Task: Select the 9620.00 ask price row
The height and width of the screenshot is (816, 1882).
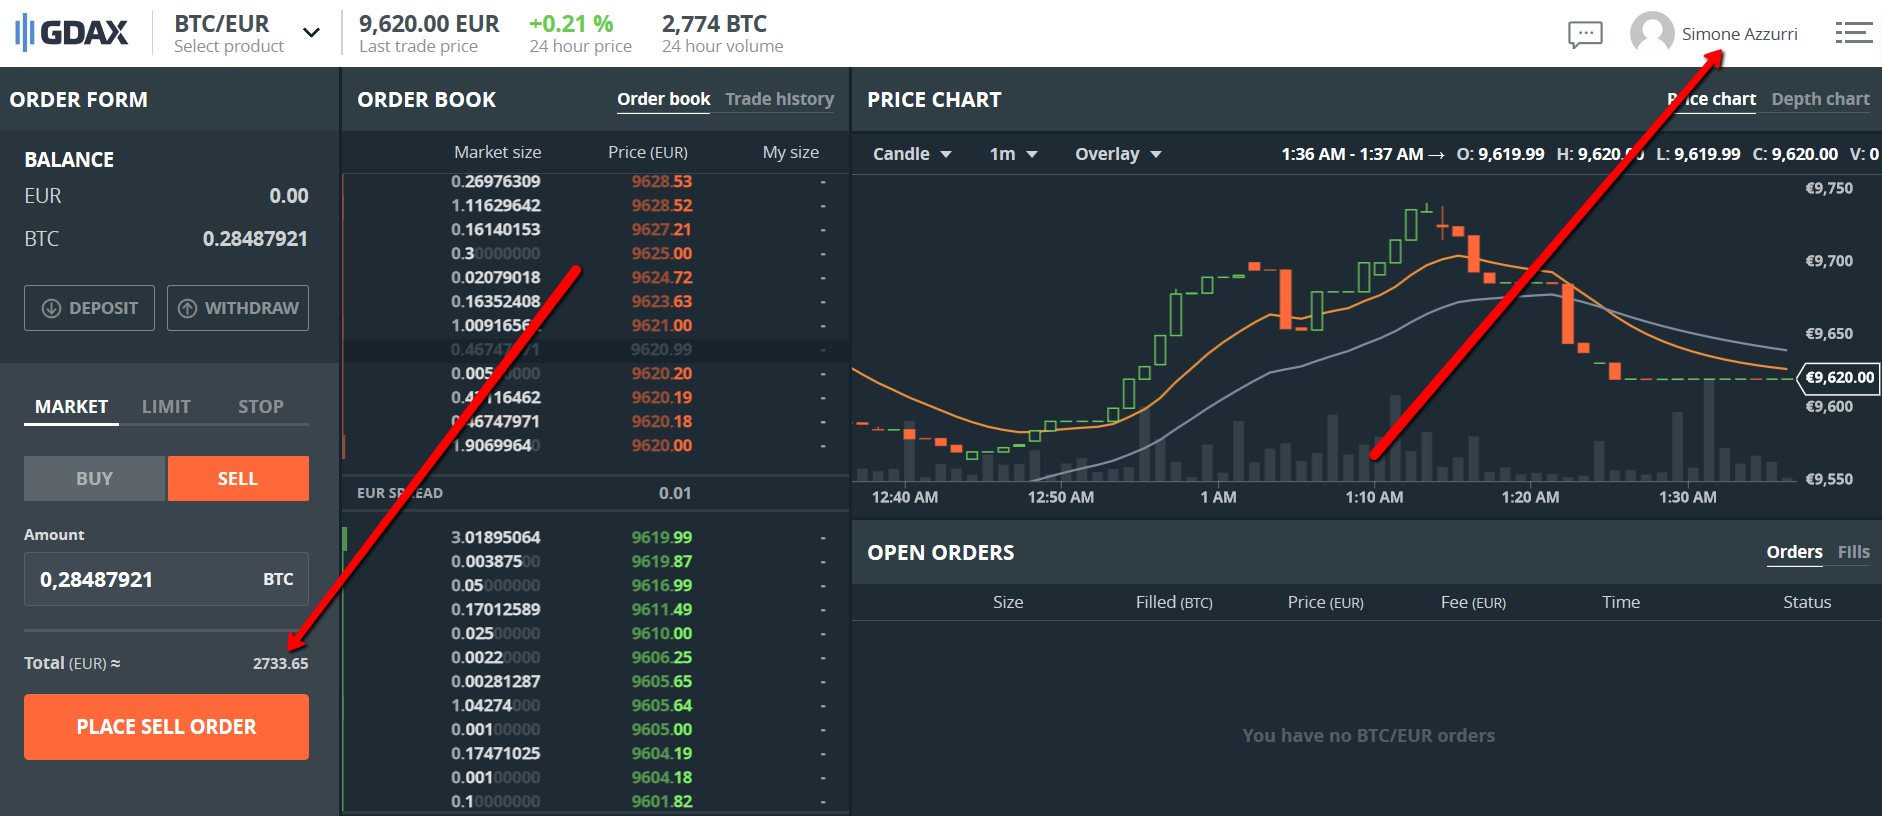Action: (x=595, y=445)
